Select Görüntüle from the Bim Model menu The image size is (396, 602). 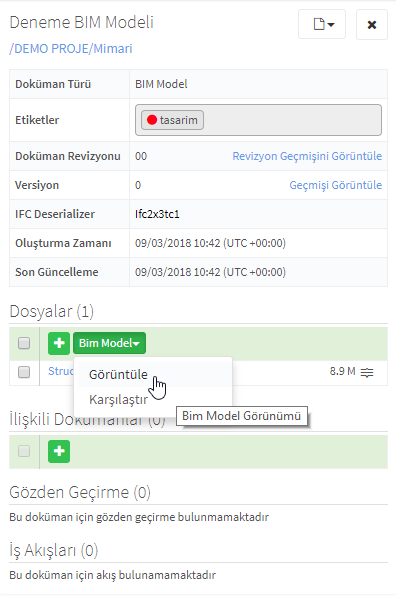(x=118, y=375)
